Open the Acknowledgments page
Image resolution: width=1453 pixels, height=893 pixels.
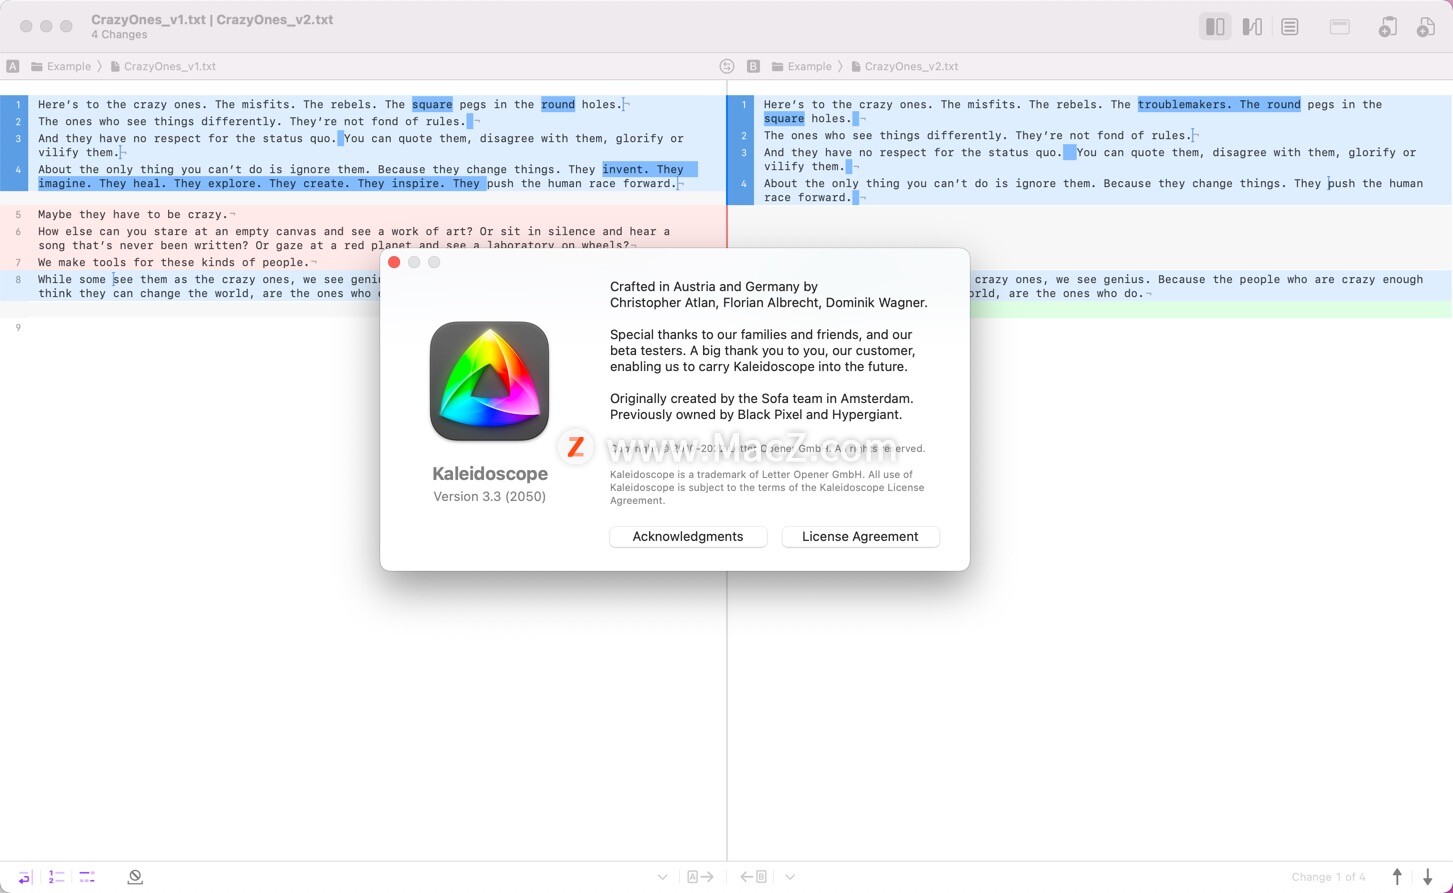tap(688, 537)
